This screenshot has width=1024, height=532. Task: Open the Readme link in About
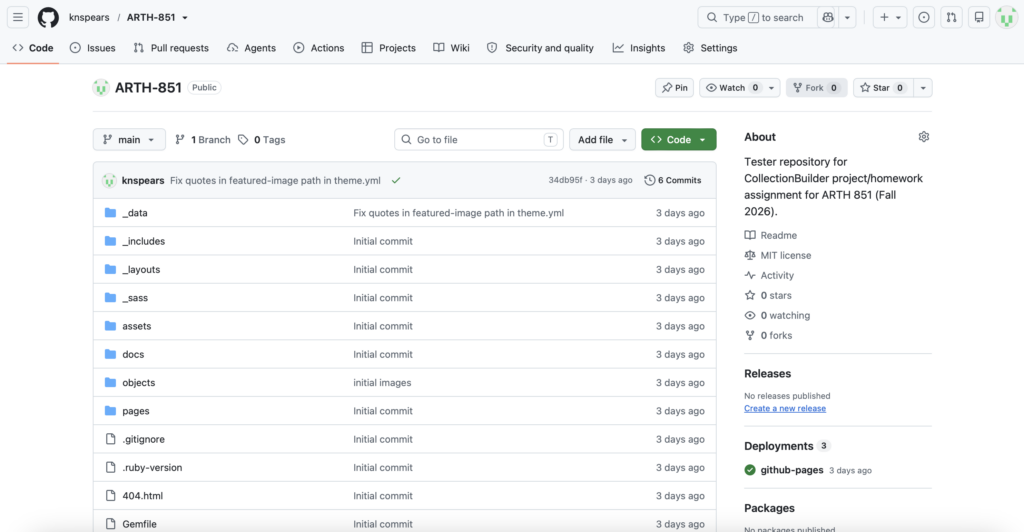click(x=771, y=235)
